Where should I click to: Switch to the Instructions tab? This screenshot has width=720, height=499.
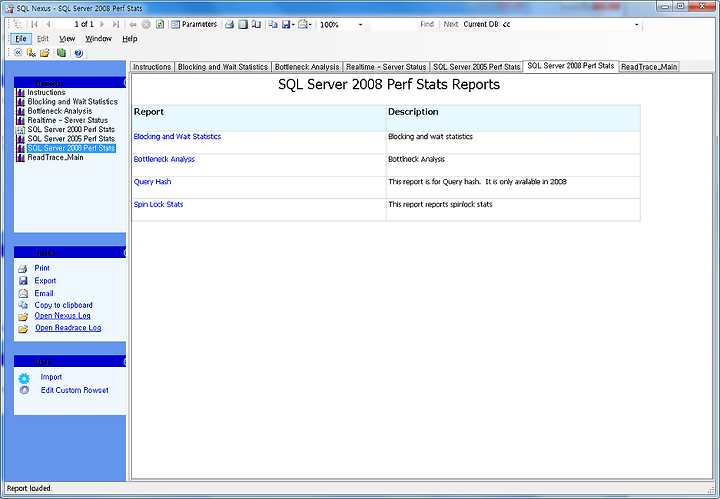(152, 67)
